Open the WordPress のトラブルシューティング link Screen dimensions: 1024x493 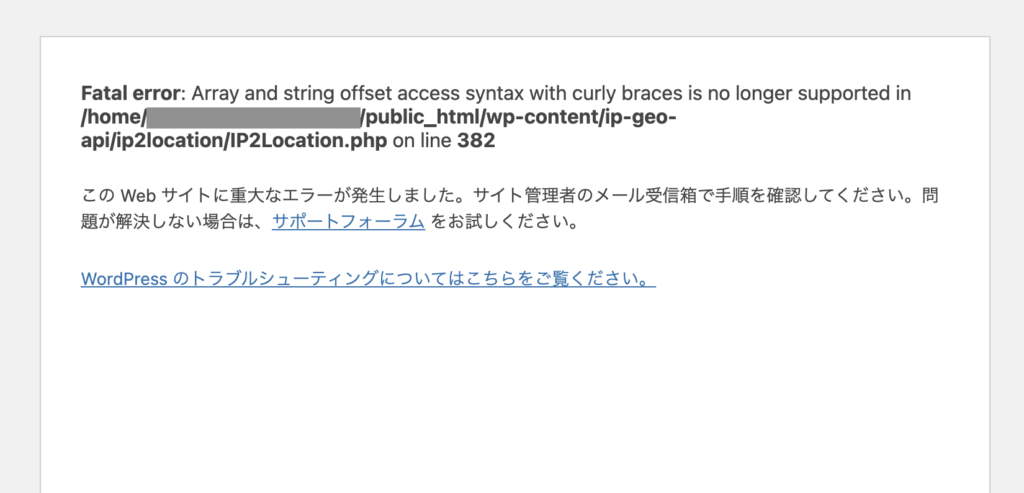tap(368, 278)
